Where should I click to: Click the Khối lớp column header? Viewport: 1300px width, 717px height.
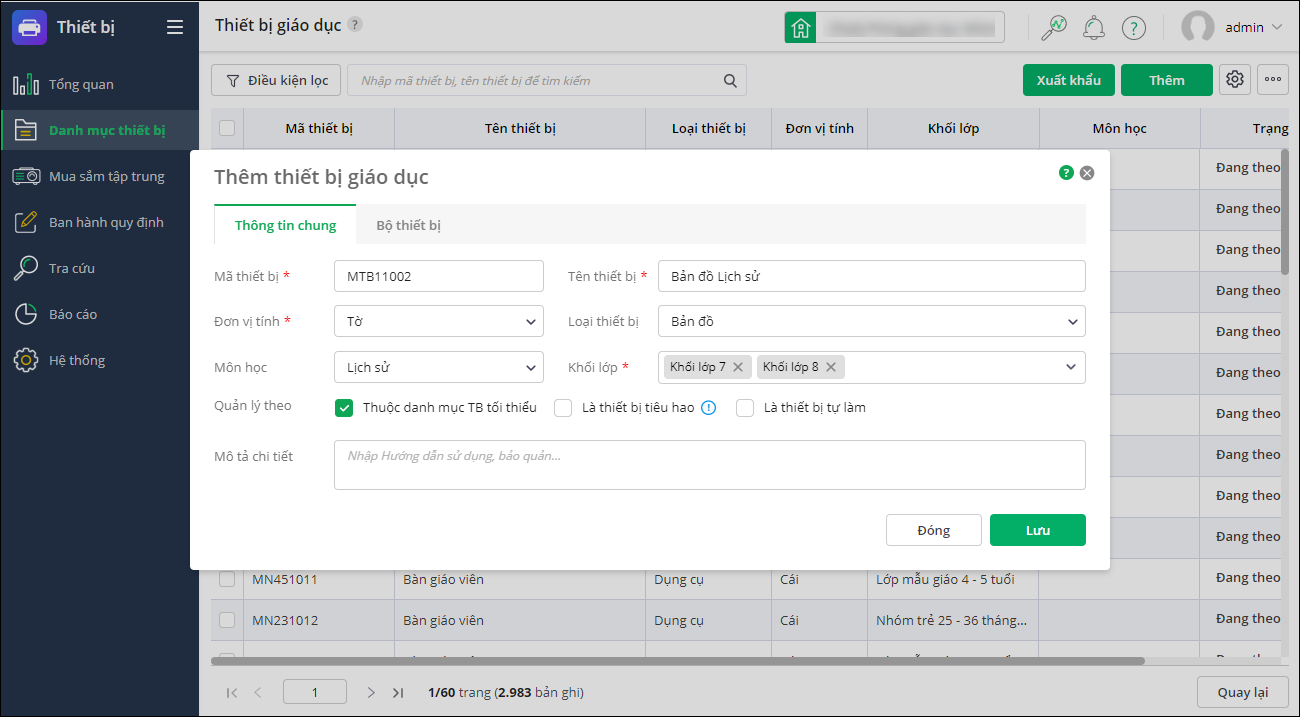[x=954, y=128]
